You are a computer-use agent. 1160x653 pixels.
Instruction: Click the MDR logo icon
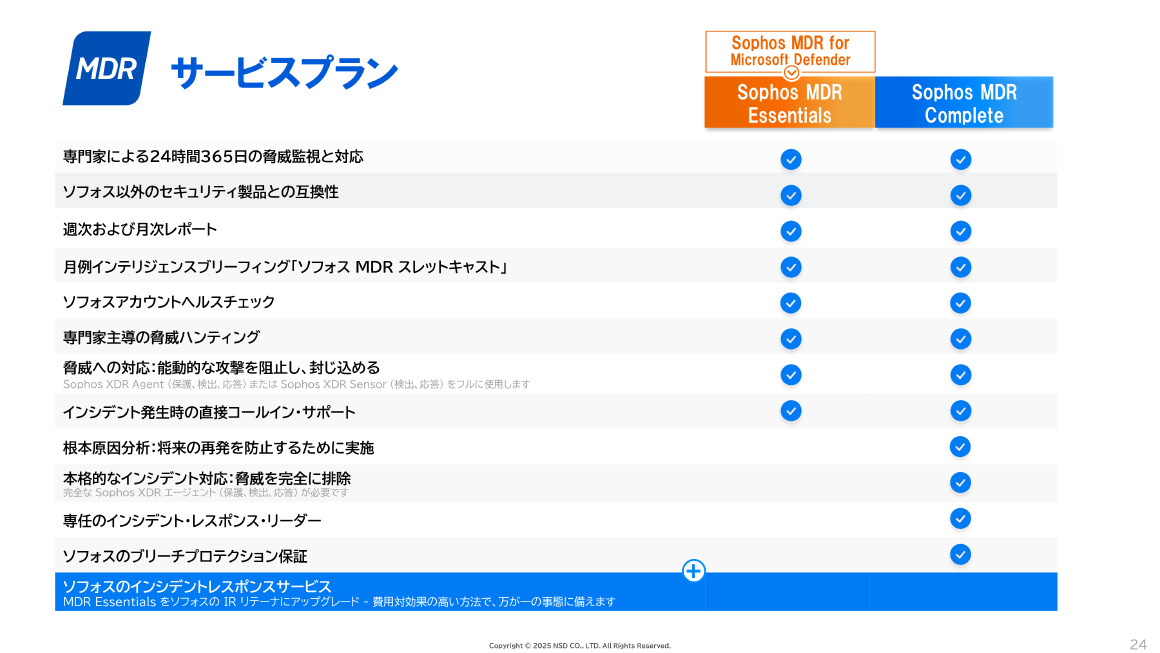105,68
